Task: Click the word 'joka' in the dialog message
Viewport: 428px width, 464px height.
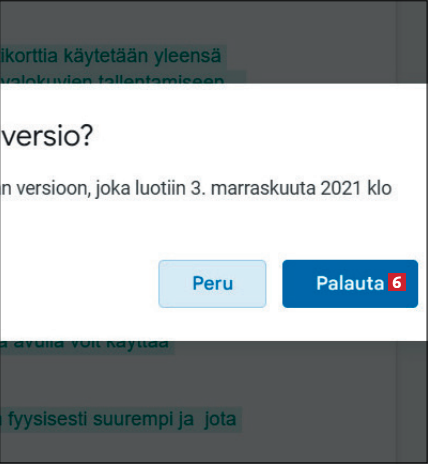Action: pos(113,189)
